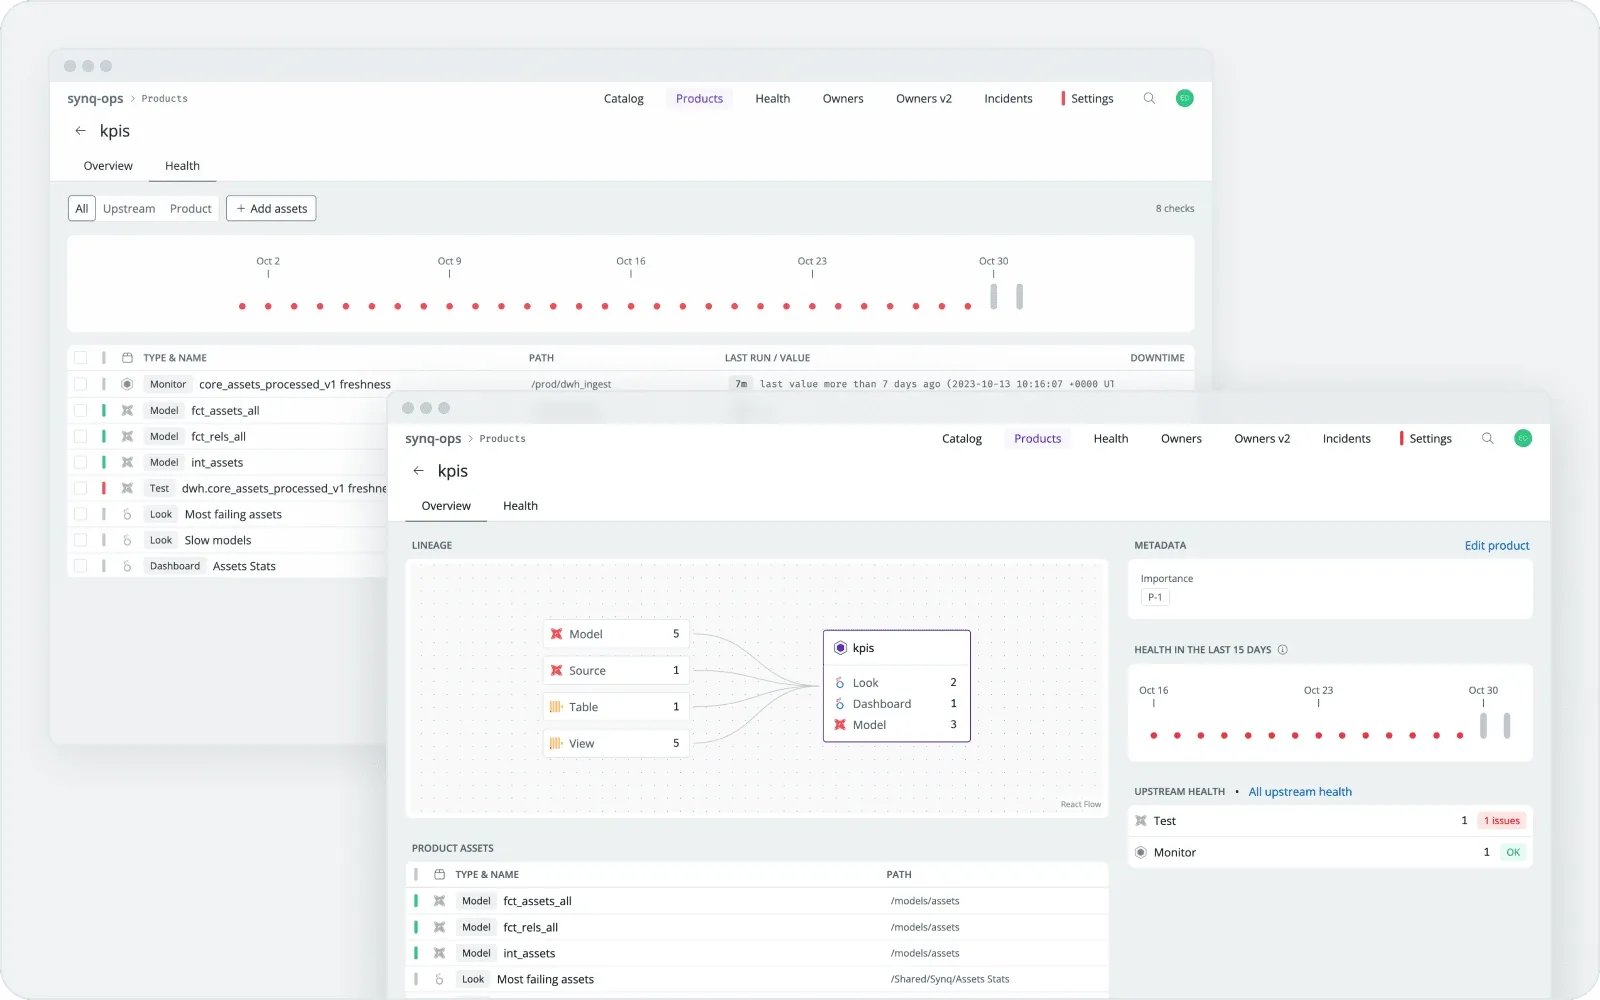Select the Monitor icon next to core_assets_processed_v1 freshness

coord(128,384)
